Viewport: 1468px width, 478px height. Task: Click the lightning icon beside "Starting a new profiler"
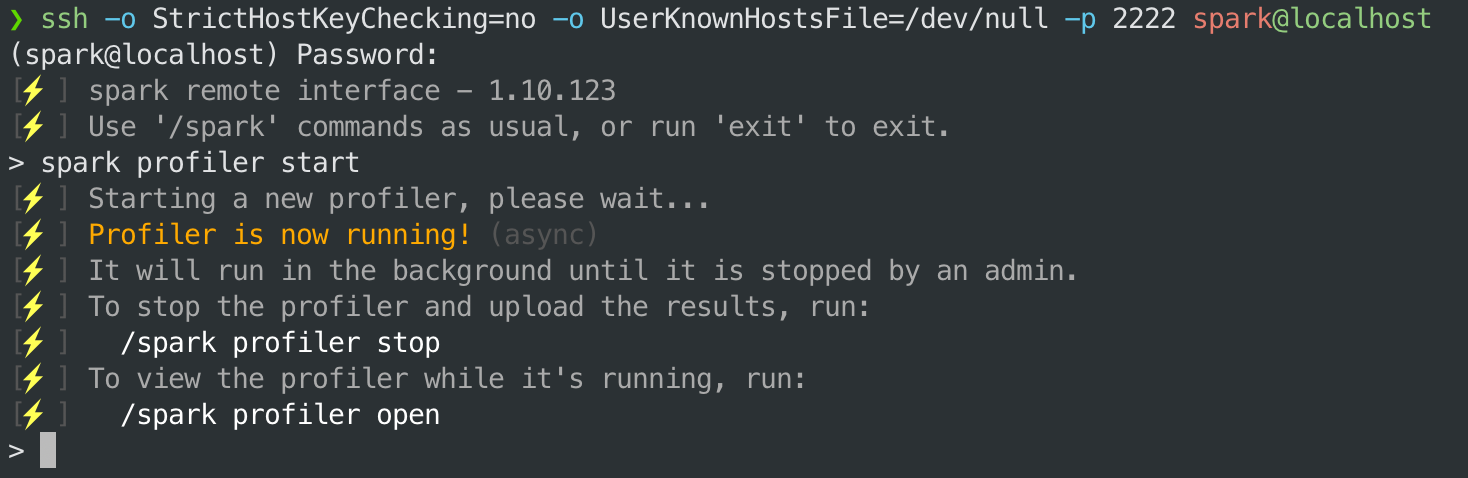click(x=33, y=199)
